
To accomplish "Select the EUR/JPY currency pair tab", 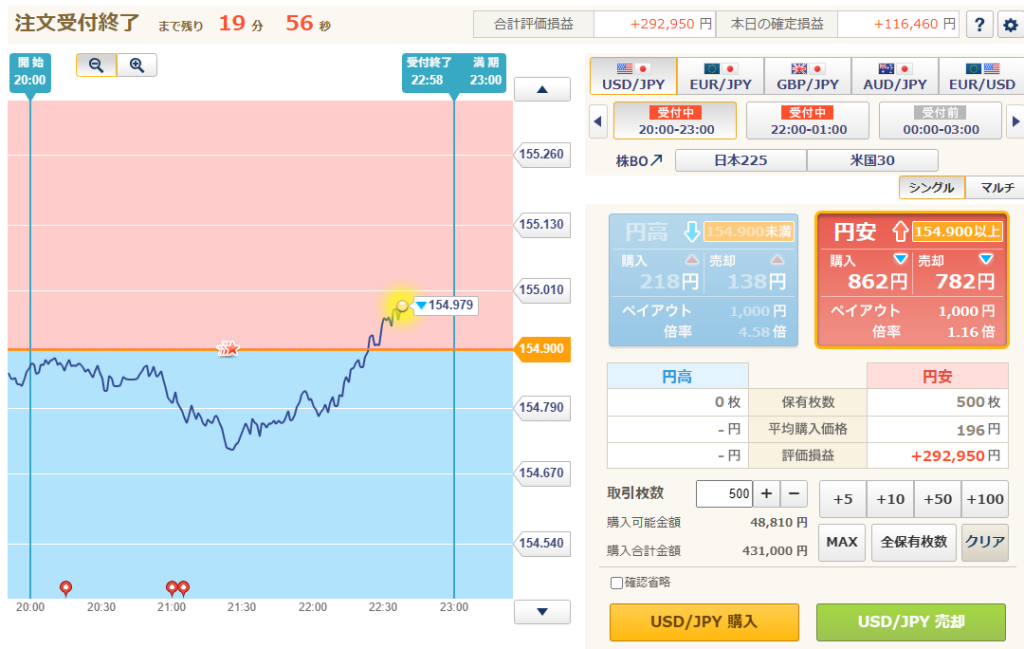I will 720,76.
